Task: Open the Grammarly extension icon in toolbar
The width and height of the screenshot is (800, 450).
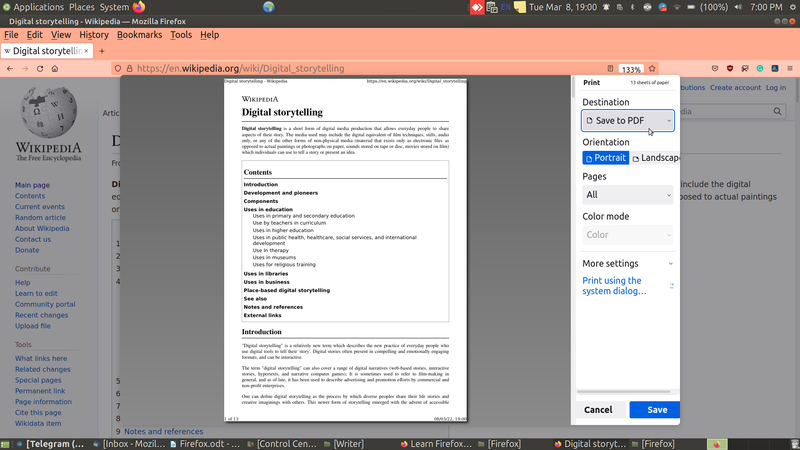Action: coord(760,68)
